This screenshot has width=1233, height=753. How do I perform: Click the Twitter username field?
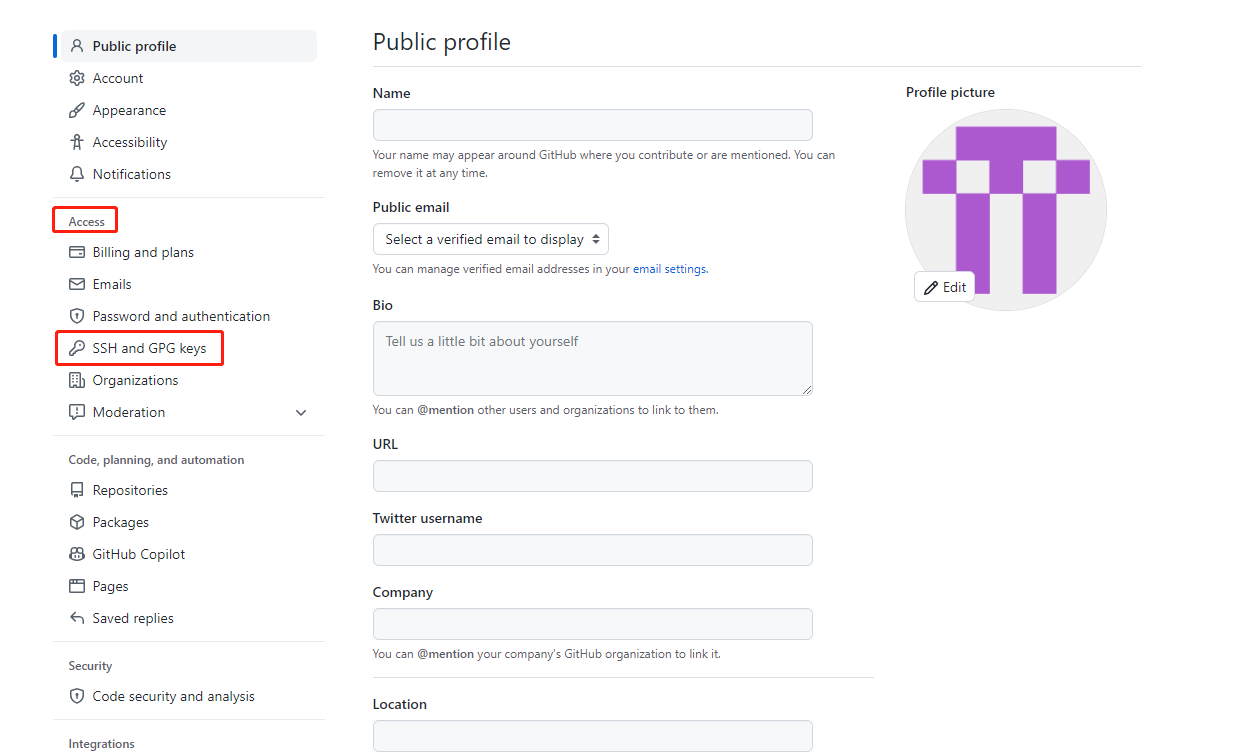coord(593,550)
